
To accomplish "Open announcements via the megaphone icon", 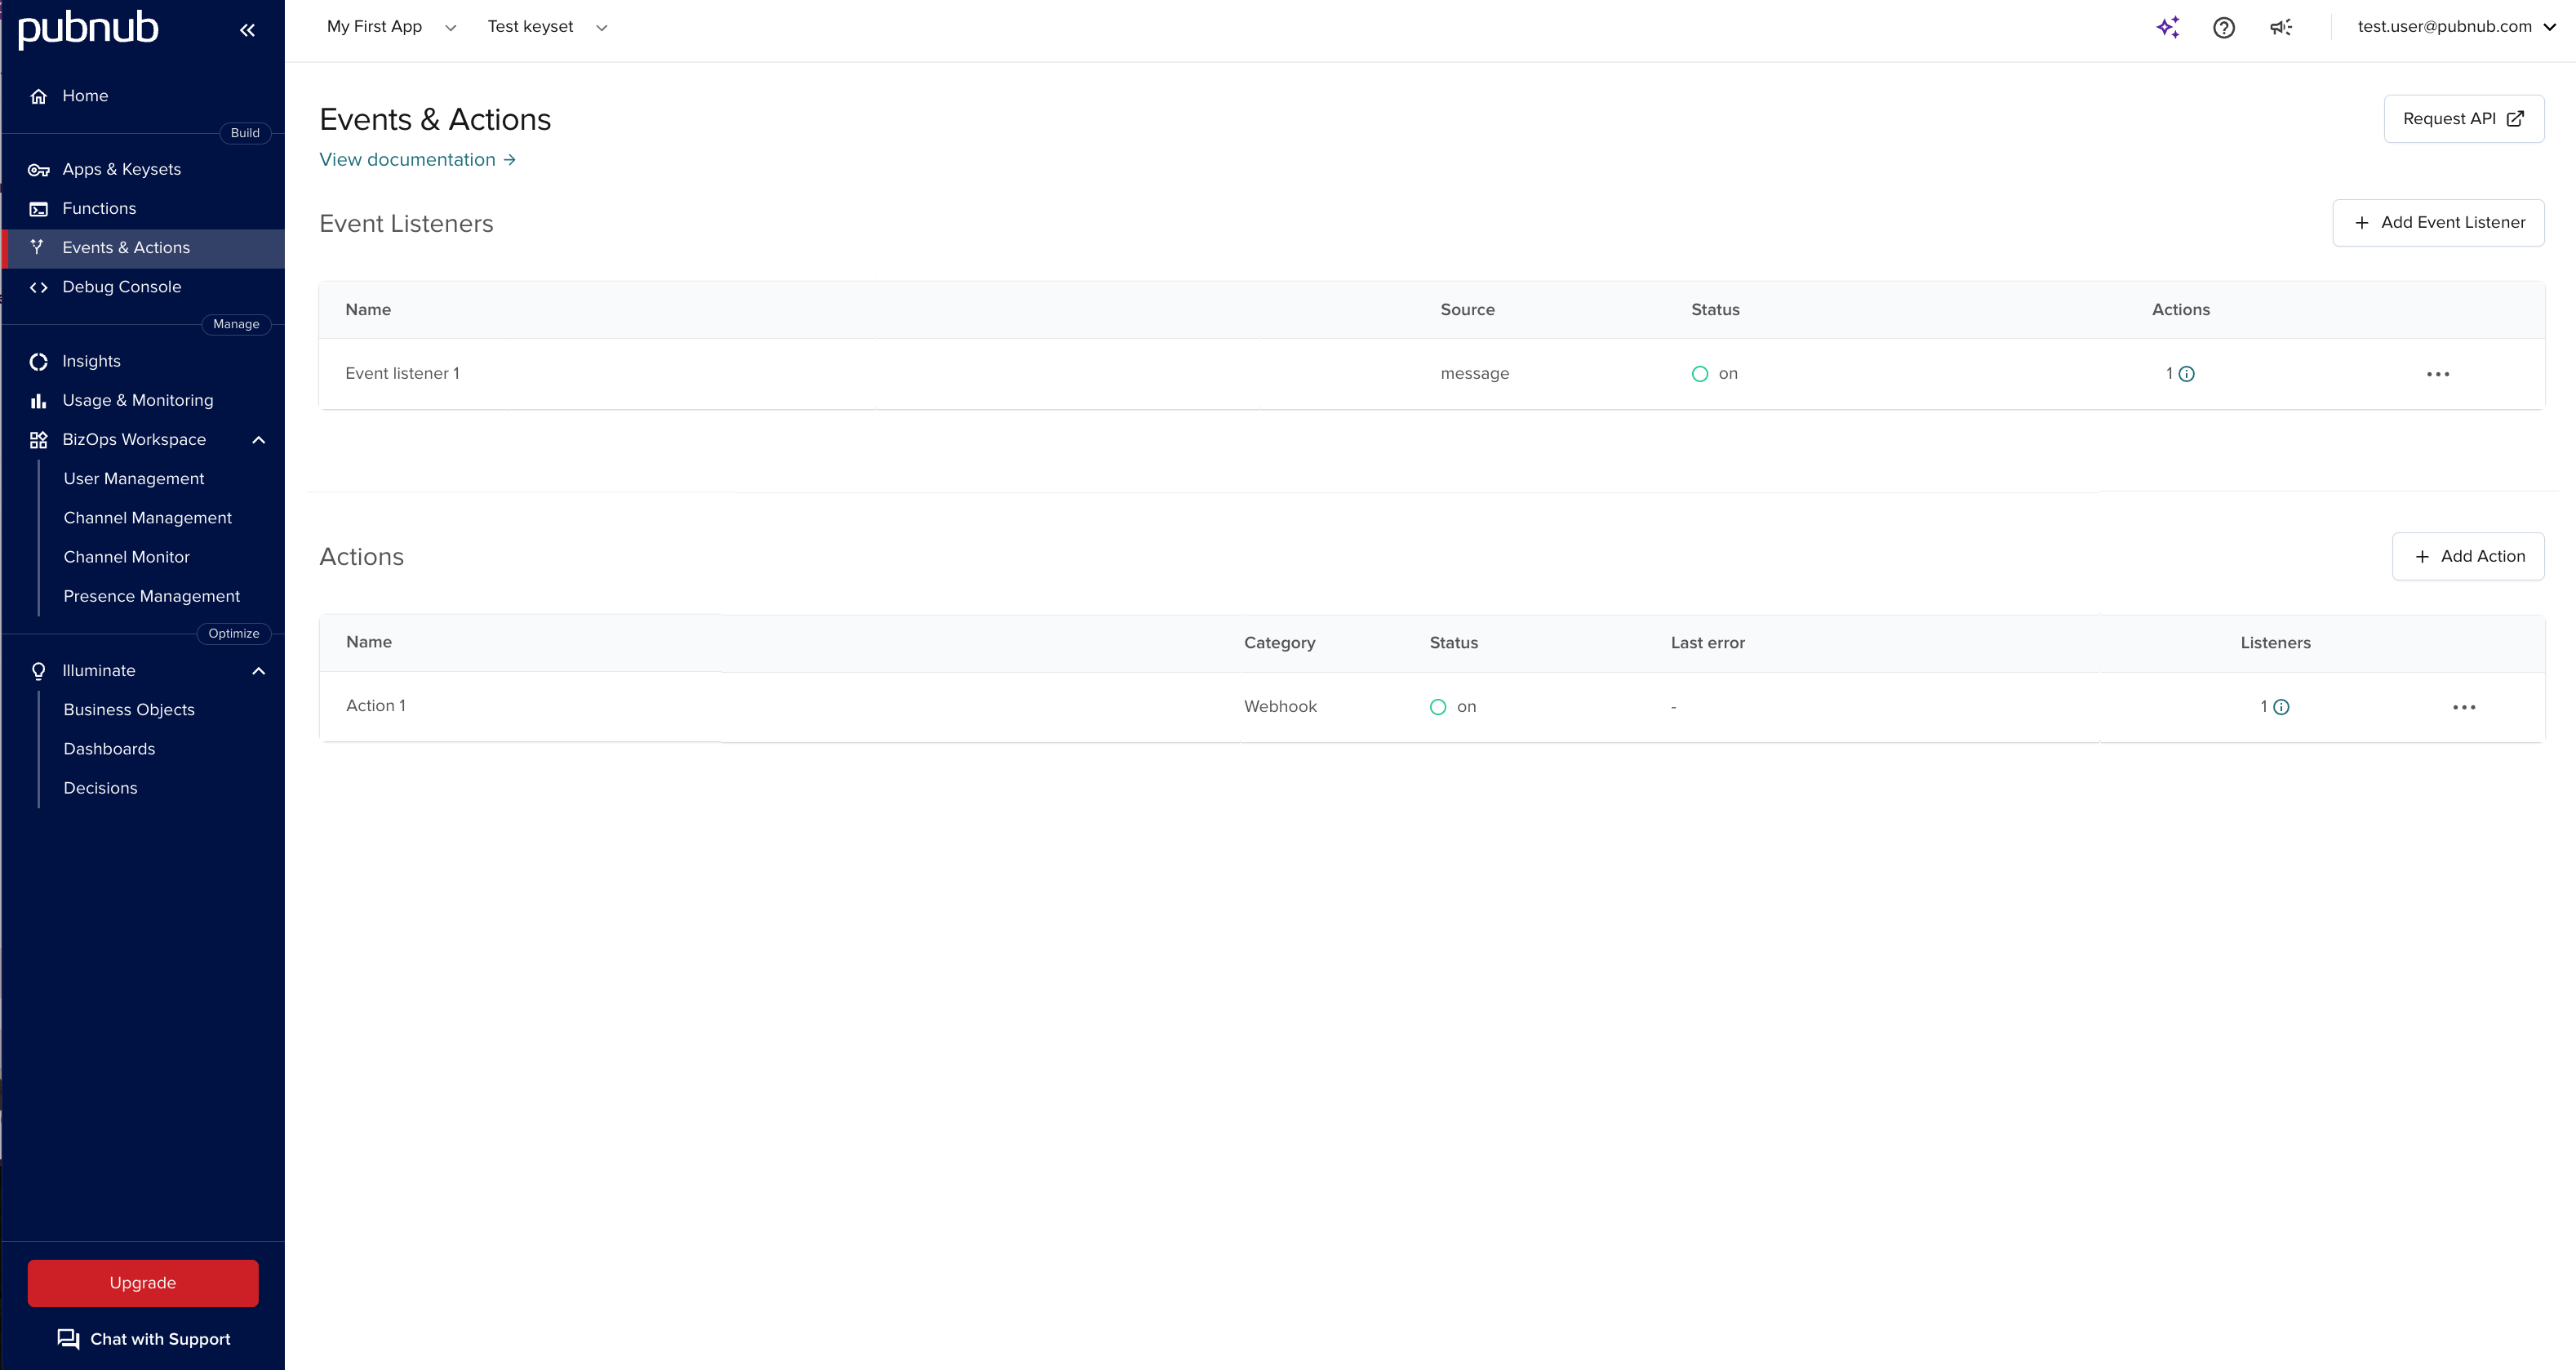I will (x=2281, y=27).
